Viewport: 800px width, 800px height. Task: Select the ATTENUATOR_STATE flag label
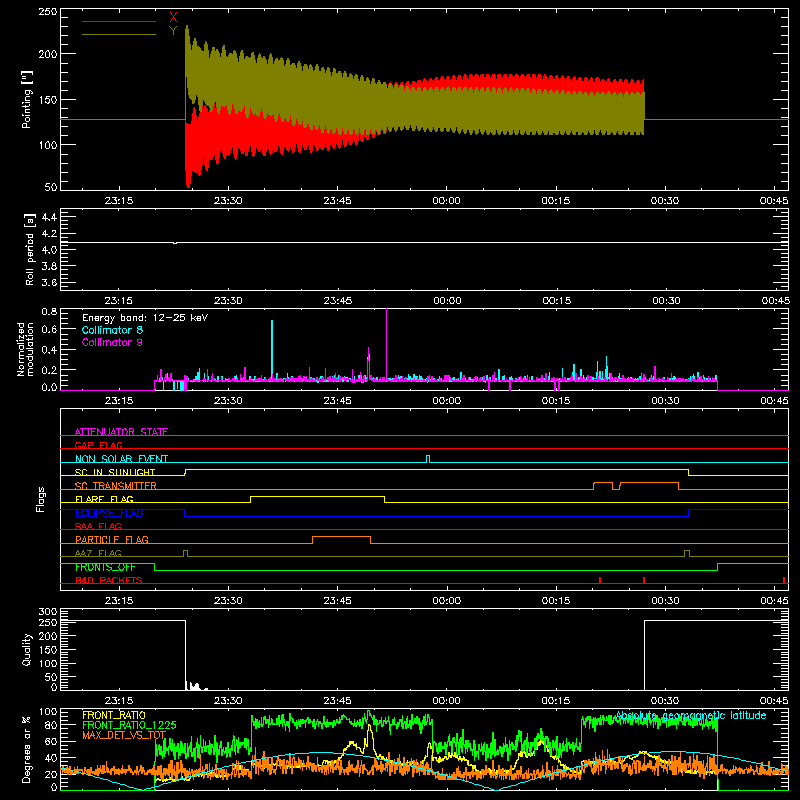[x=121, y=432]
